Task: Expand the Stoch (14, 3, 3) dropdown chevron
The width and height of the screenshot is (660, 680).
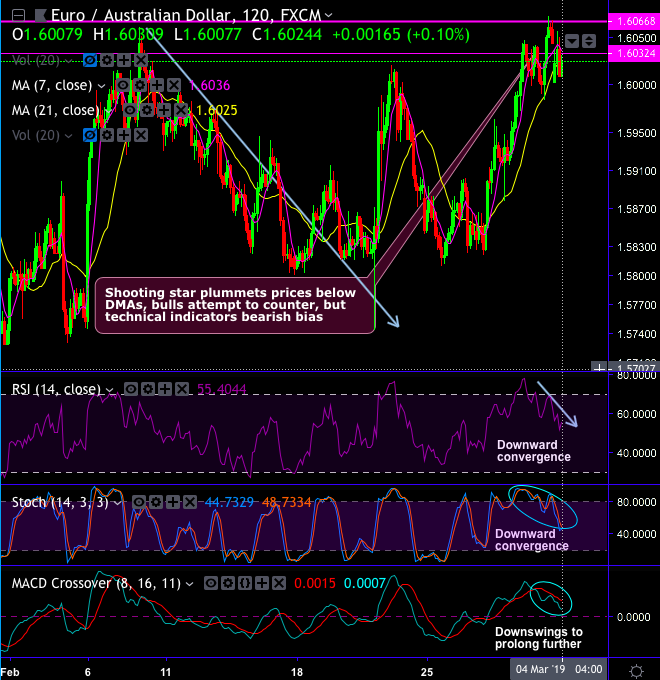Action: (x=118, y=503)
